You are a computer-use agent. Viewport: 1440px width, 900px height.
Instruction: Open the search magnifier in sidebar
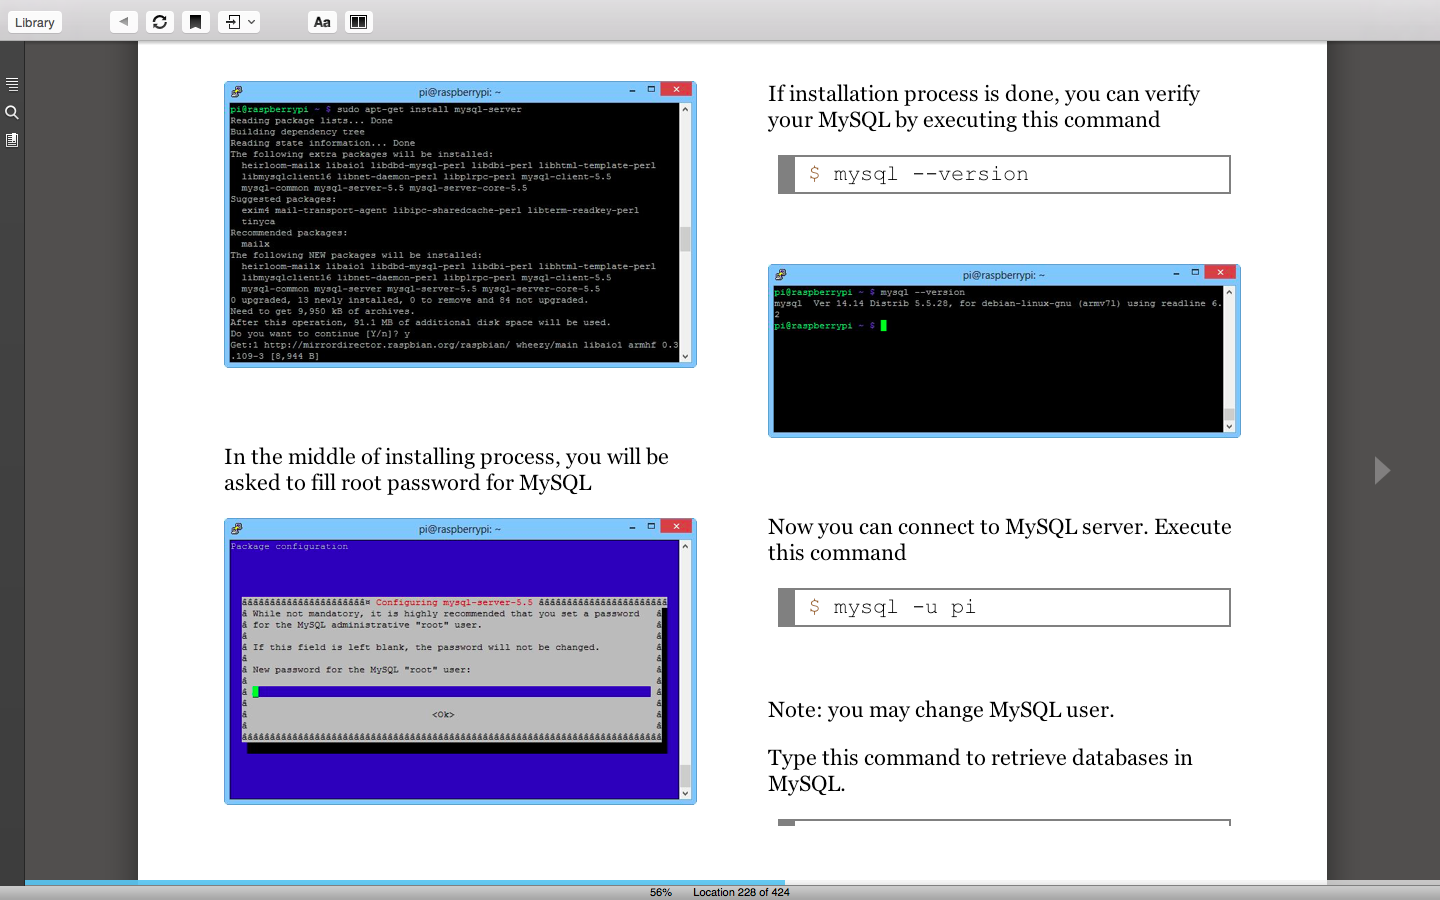(12, 112)
